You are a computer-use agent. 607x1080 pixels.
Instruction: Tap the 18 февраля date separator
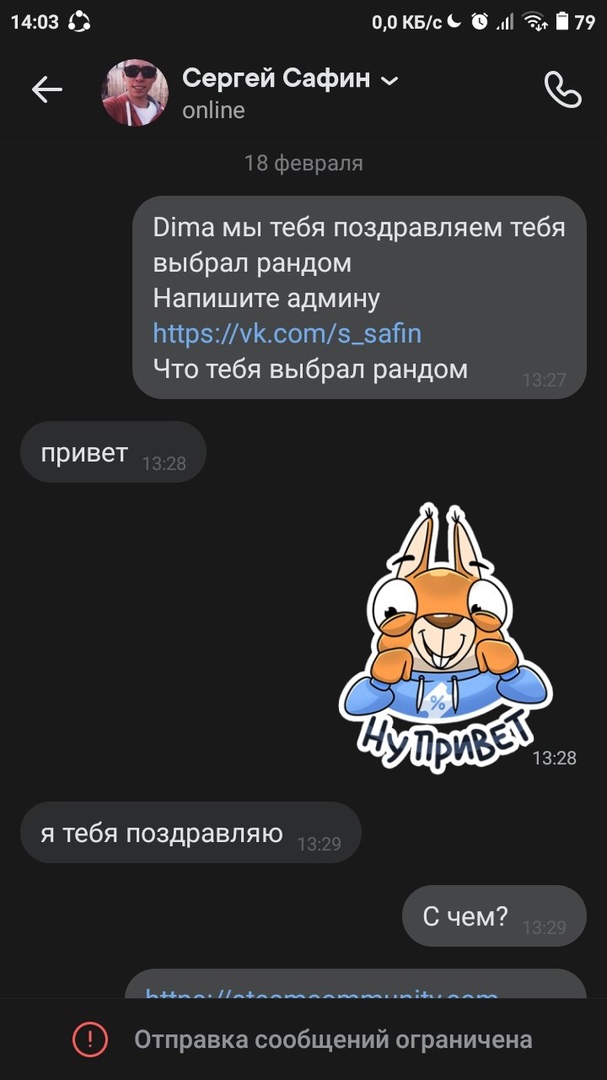click(x=303, y=163)
